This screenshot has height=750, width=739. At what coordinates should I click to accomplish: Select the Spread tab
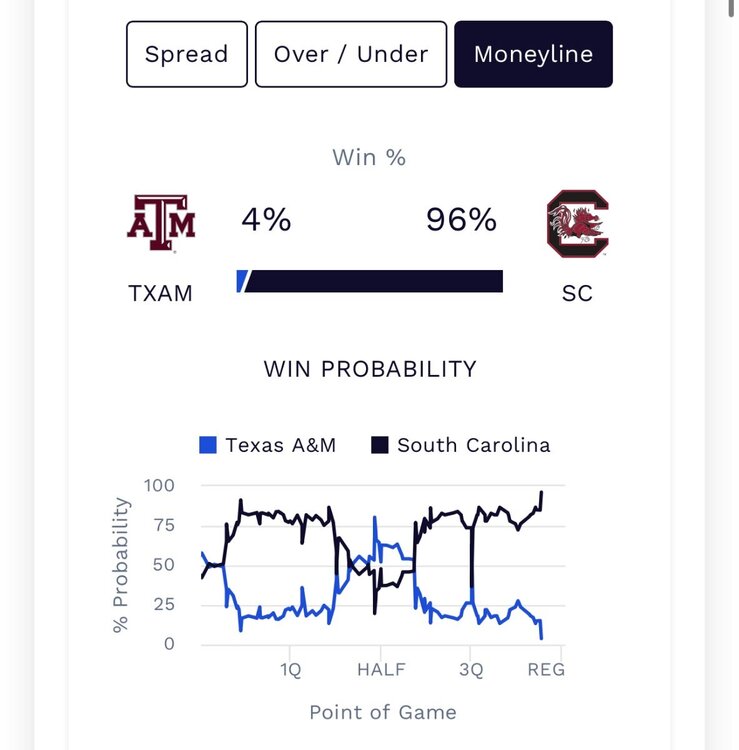(x=186, y=54)
